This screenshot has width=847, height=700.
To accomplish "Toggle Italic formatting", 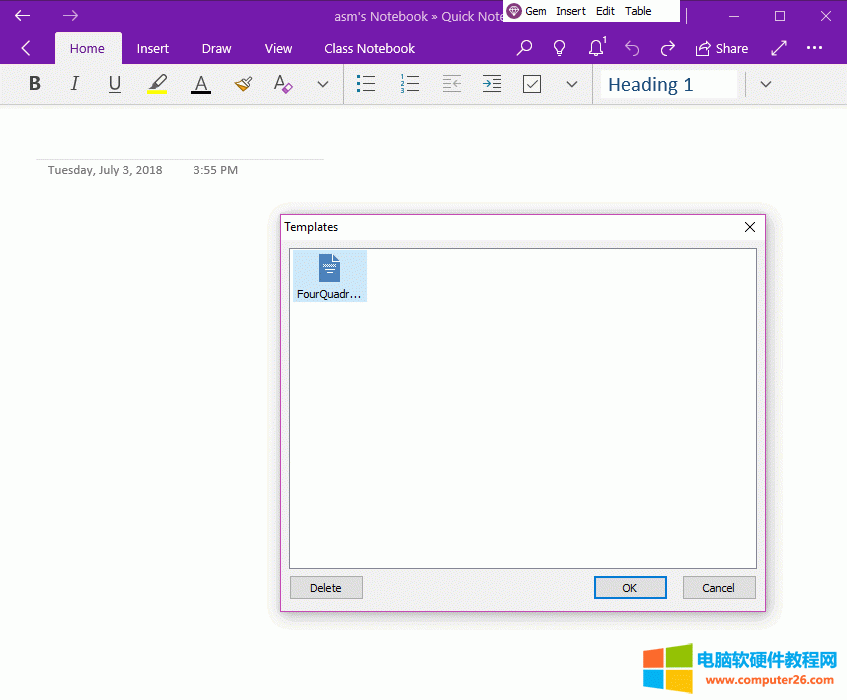I will point(74,83).
